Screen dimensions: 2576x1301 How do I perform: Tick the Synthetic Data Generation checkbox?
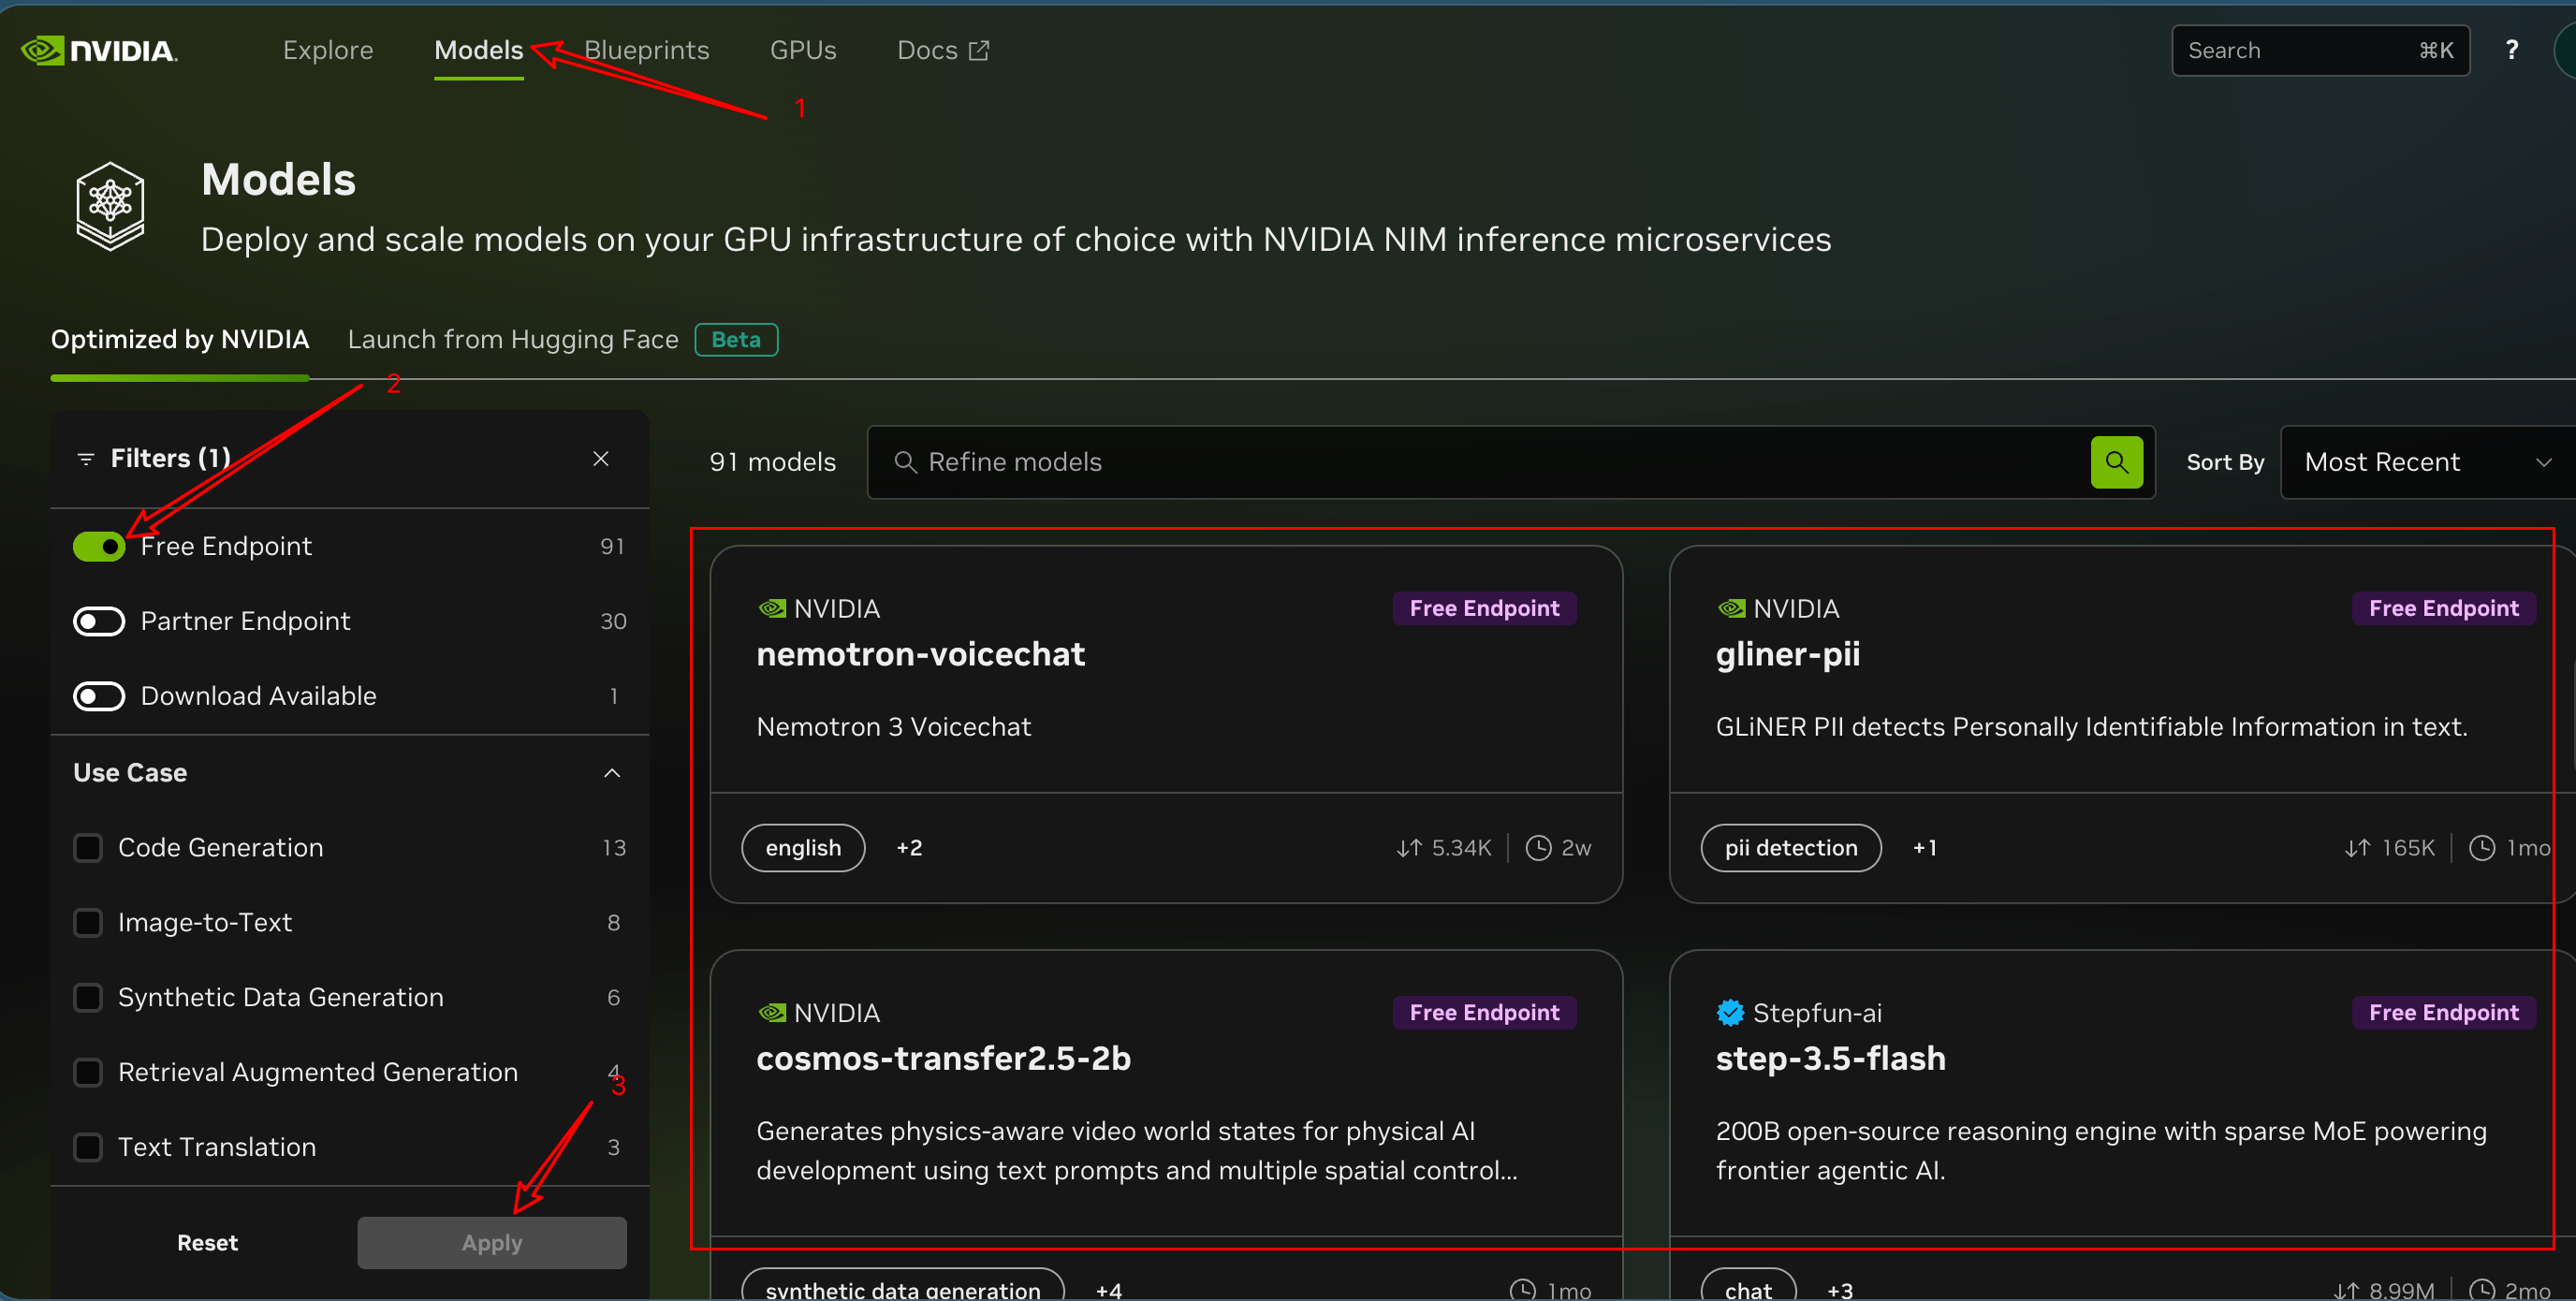pos(88,997)
